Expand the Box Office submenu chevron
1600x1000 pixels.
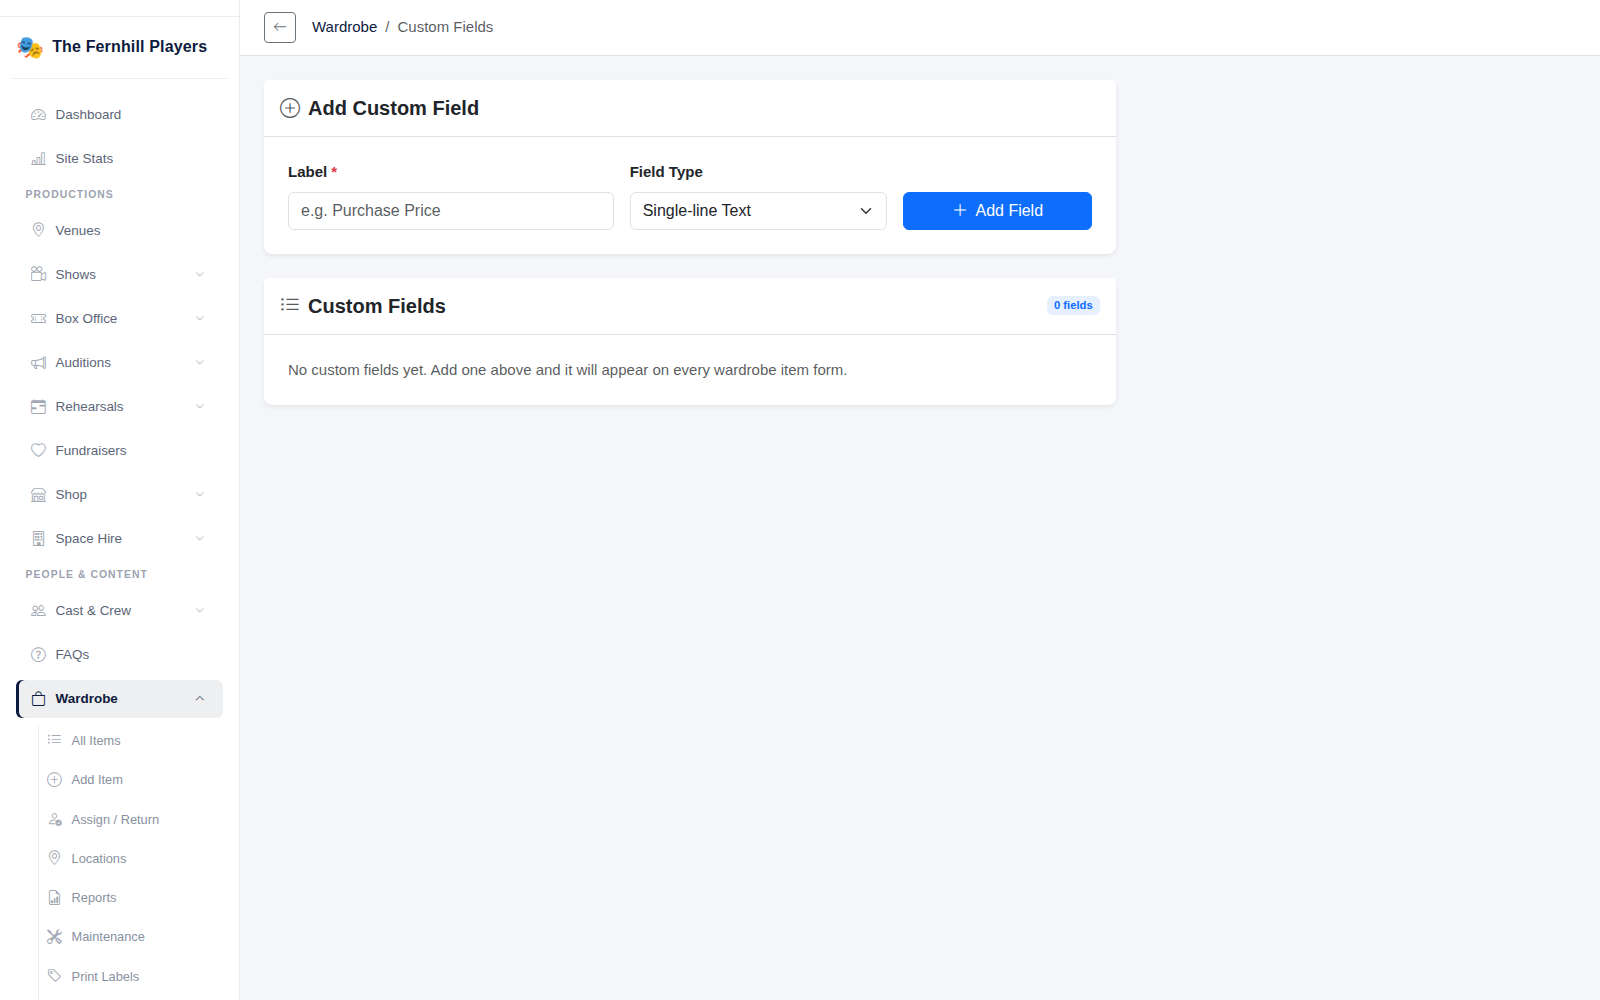tap(200, 319)
